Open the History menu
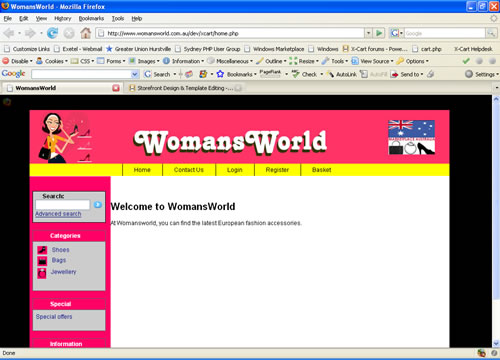Image resolution: width=500 pixels, height=360 pixels. pos(63,18)
